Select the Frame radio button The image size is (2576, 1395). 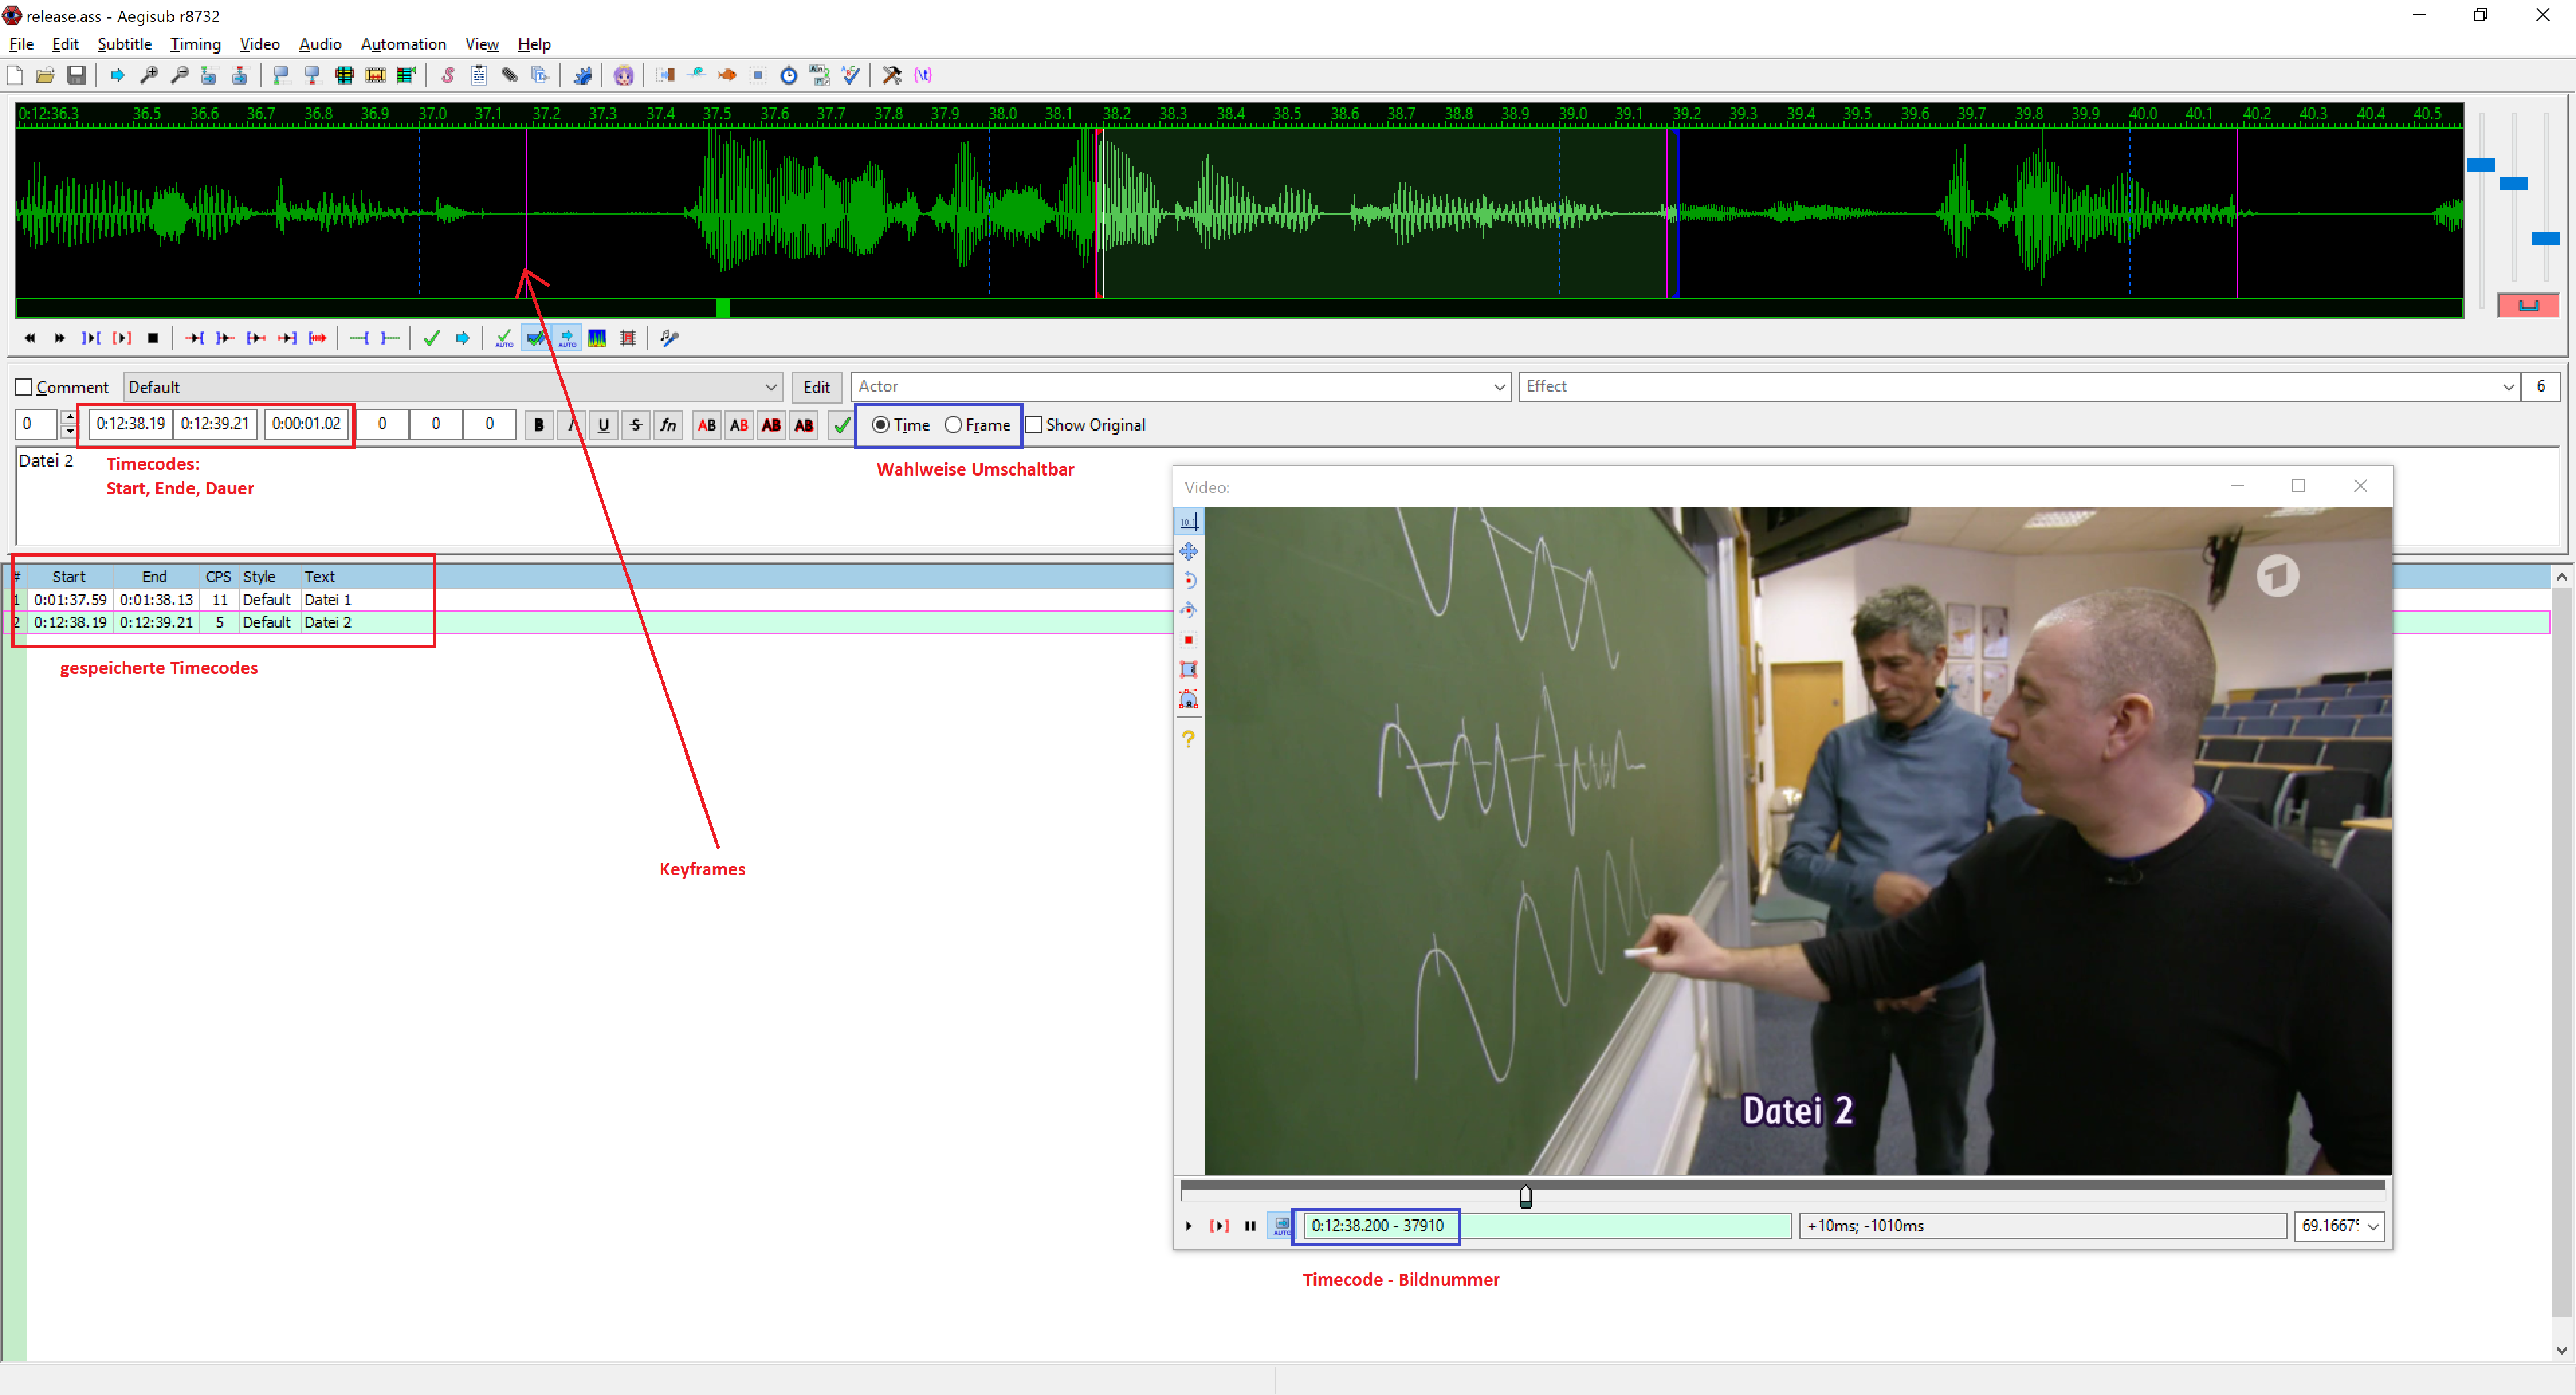click(x=953, y=425)
